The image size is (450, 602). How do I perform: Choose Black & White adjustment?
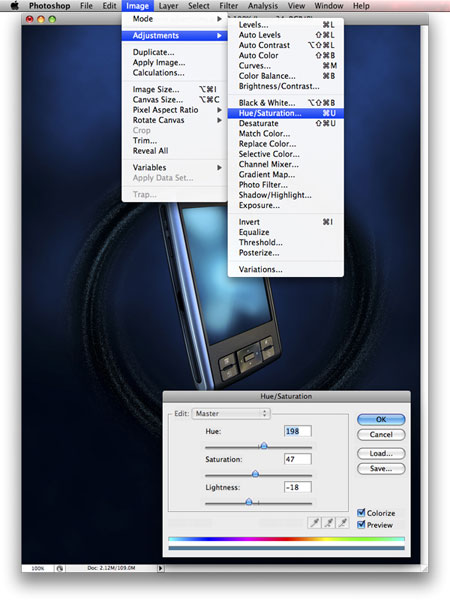pos(286,103)
